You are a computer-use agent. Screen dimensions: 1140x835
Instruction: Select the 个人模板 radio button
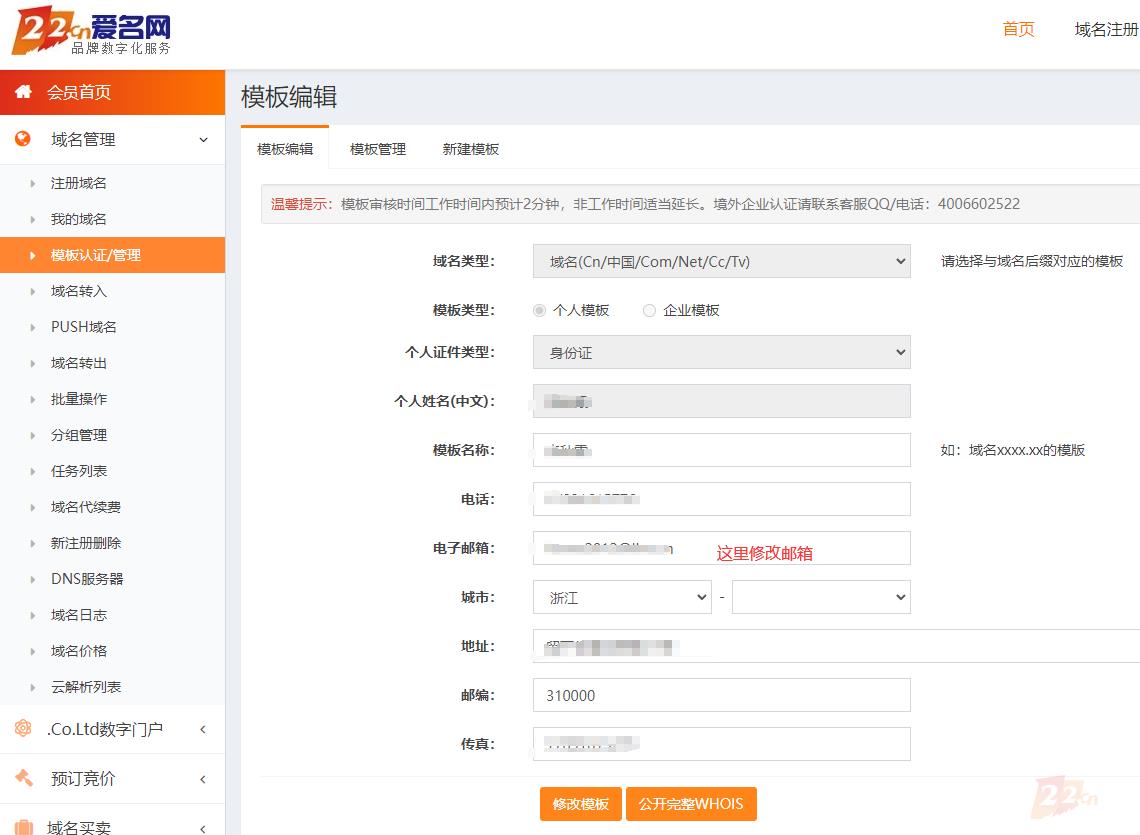[x=540, y=310]
